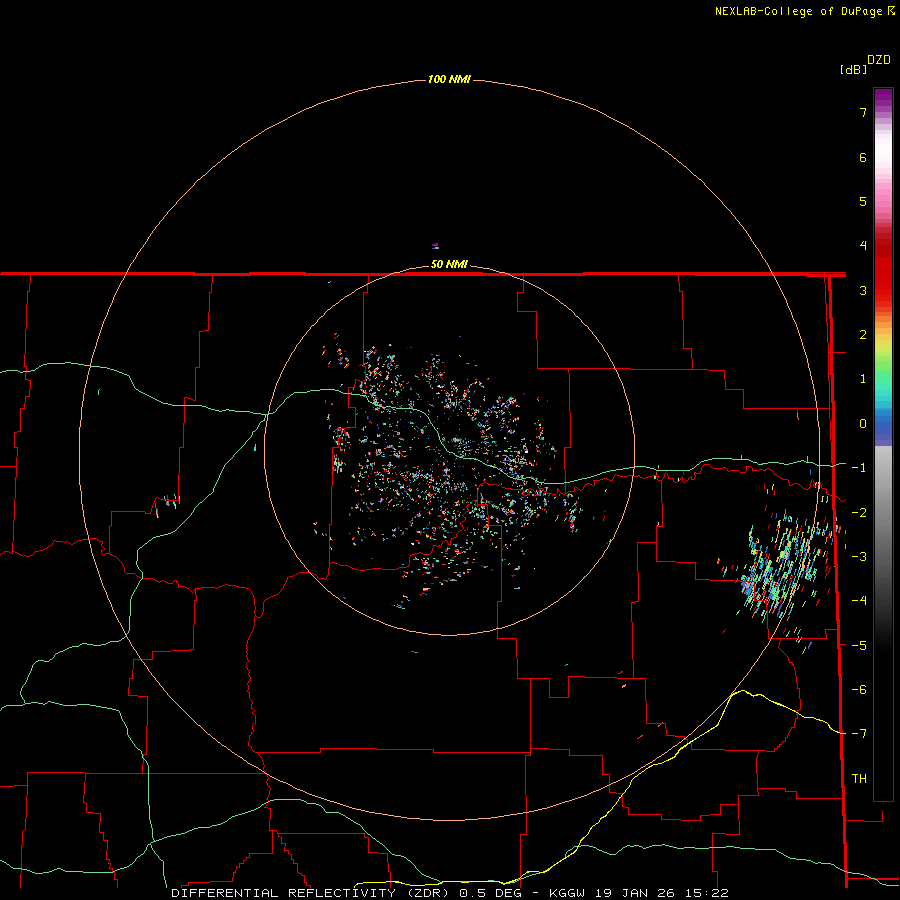The height and width of the screenshot is (900, 900).
Task: Click the -3 dB scale value
Action: coord(859,557)
